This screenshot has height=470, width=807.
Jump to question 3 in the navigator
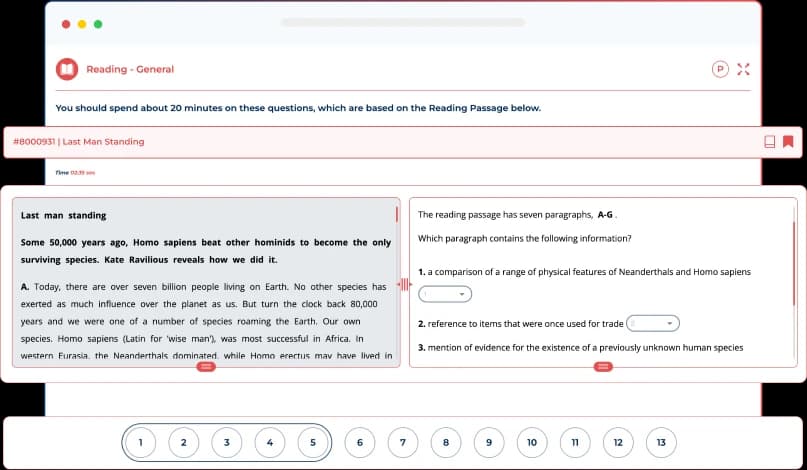coord(227,442)
